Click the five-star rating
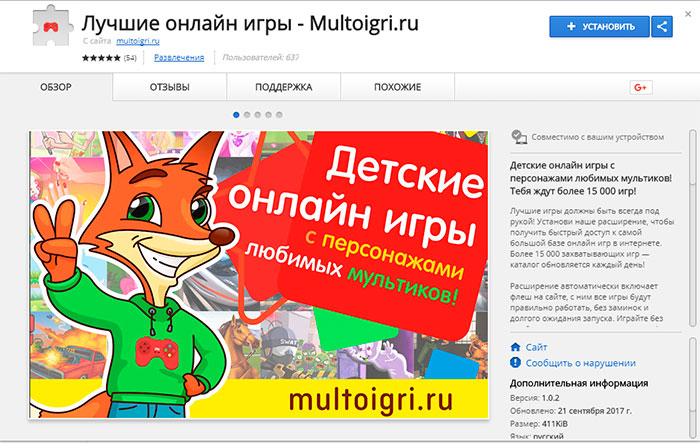 101,58
